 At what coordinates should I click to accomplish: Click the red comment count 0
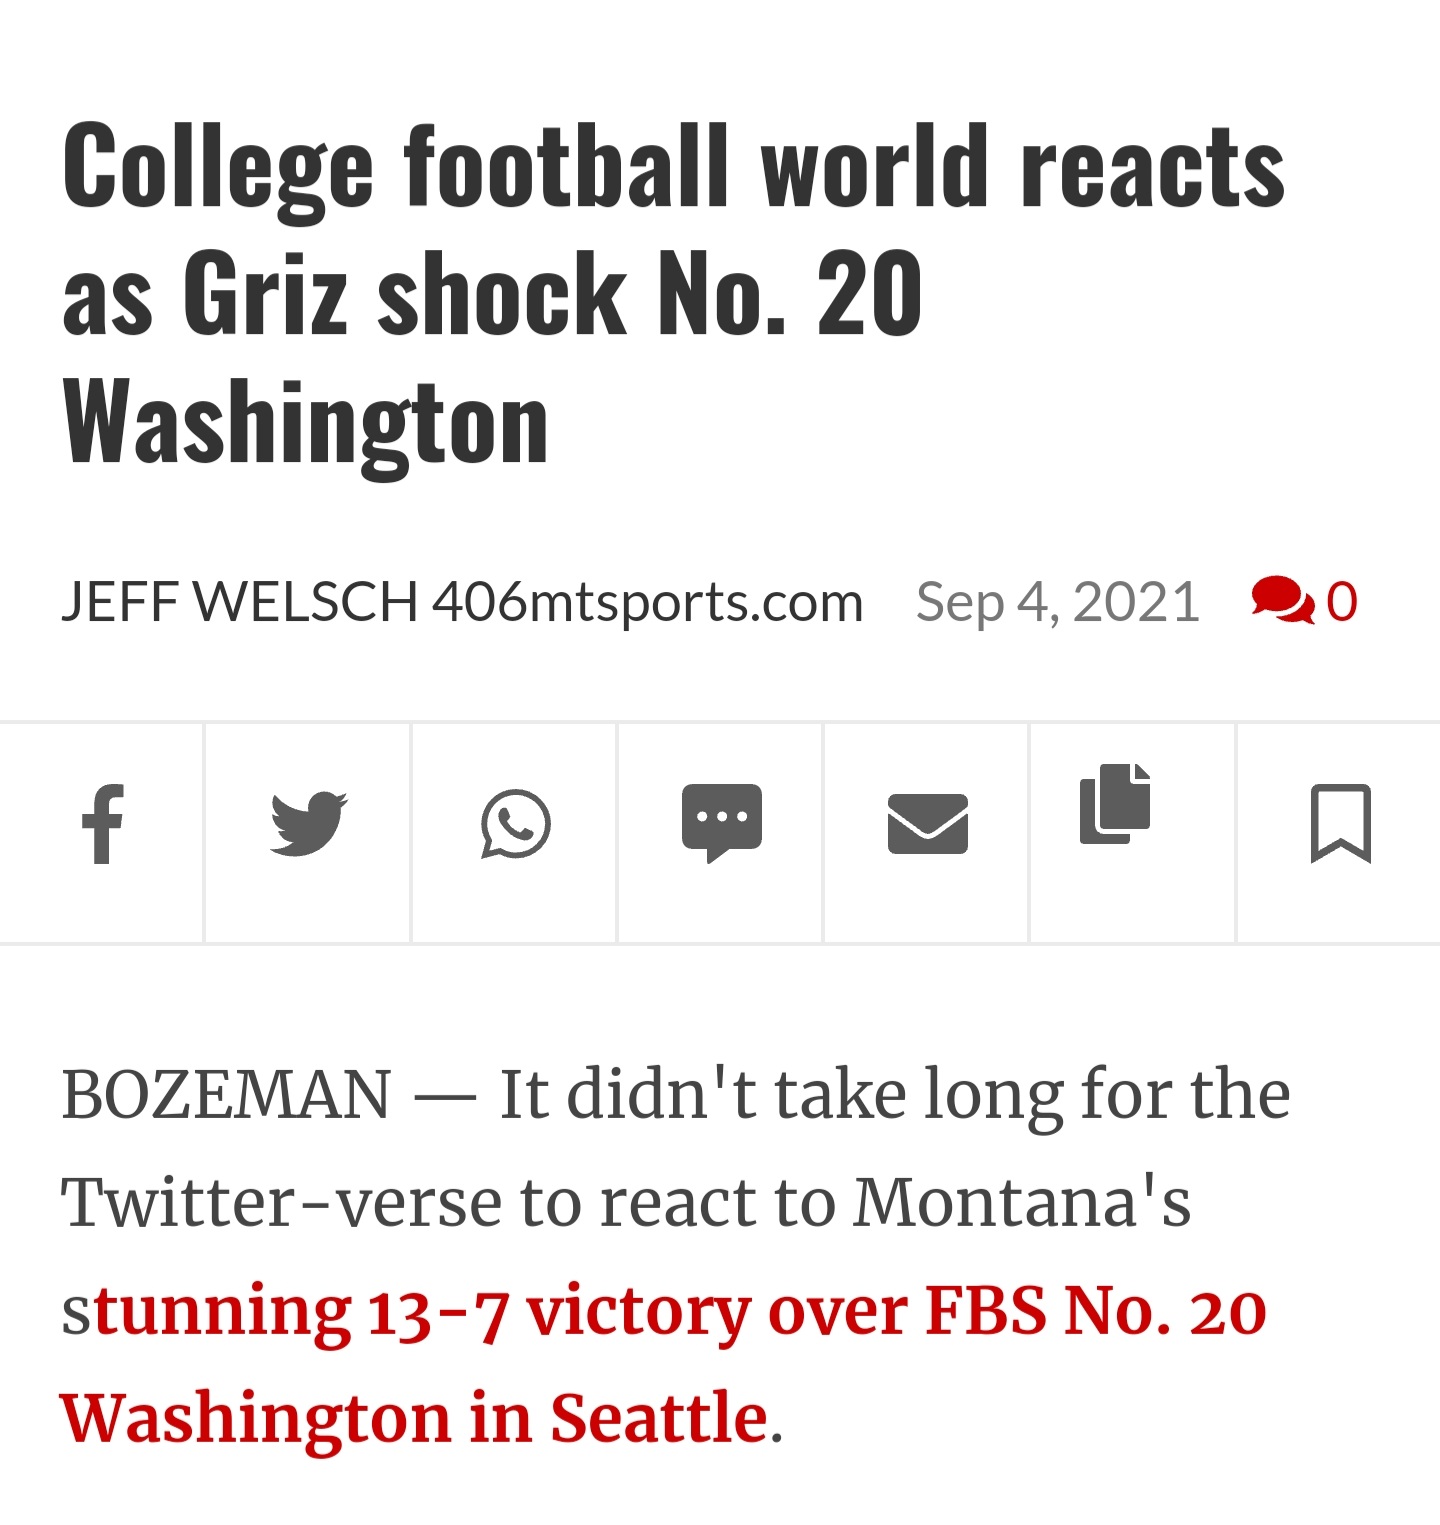pos(1342,602)
